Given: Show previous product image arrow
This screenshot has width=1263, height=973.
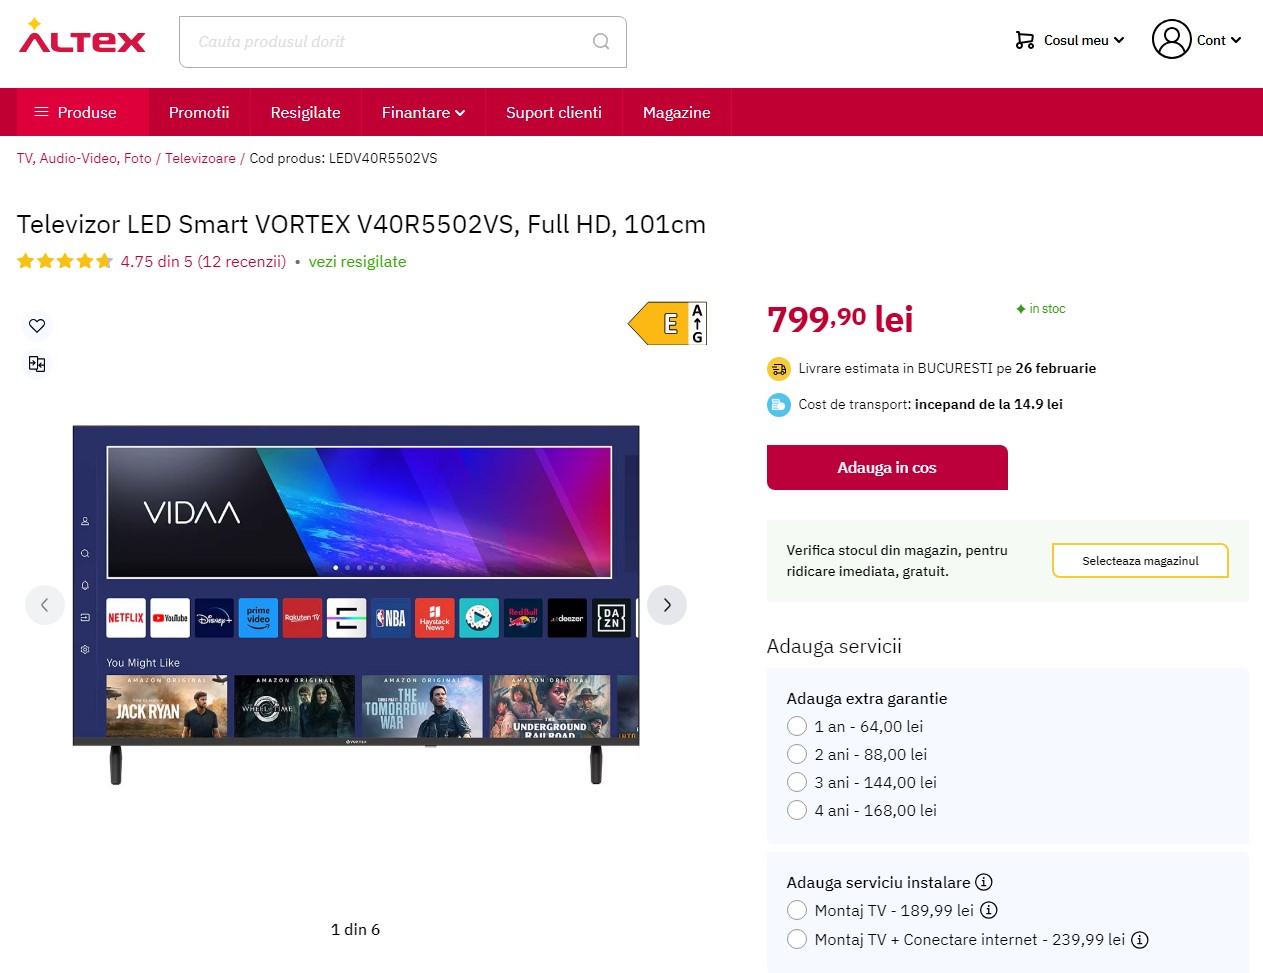Looking at the screenshot, I should pos(45,605).
